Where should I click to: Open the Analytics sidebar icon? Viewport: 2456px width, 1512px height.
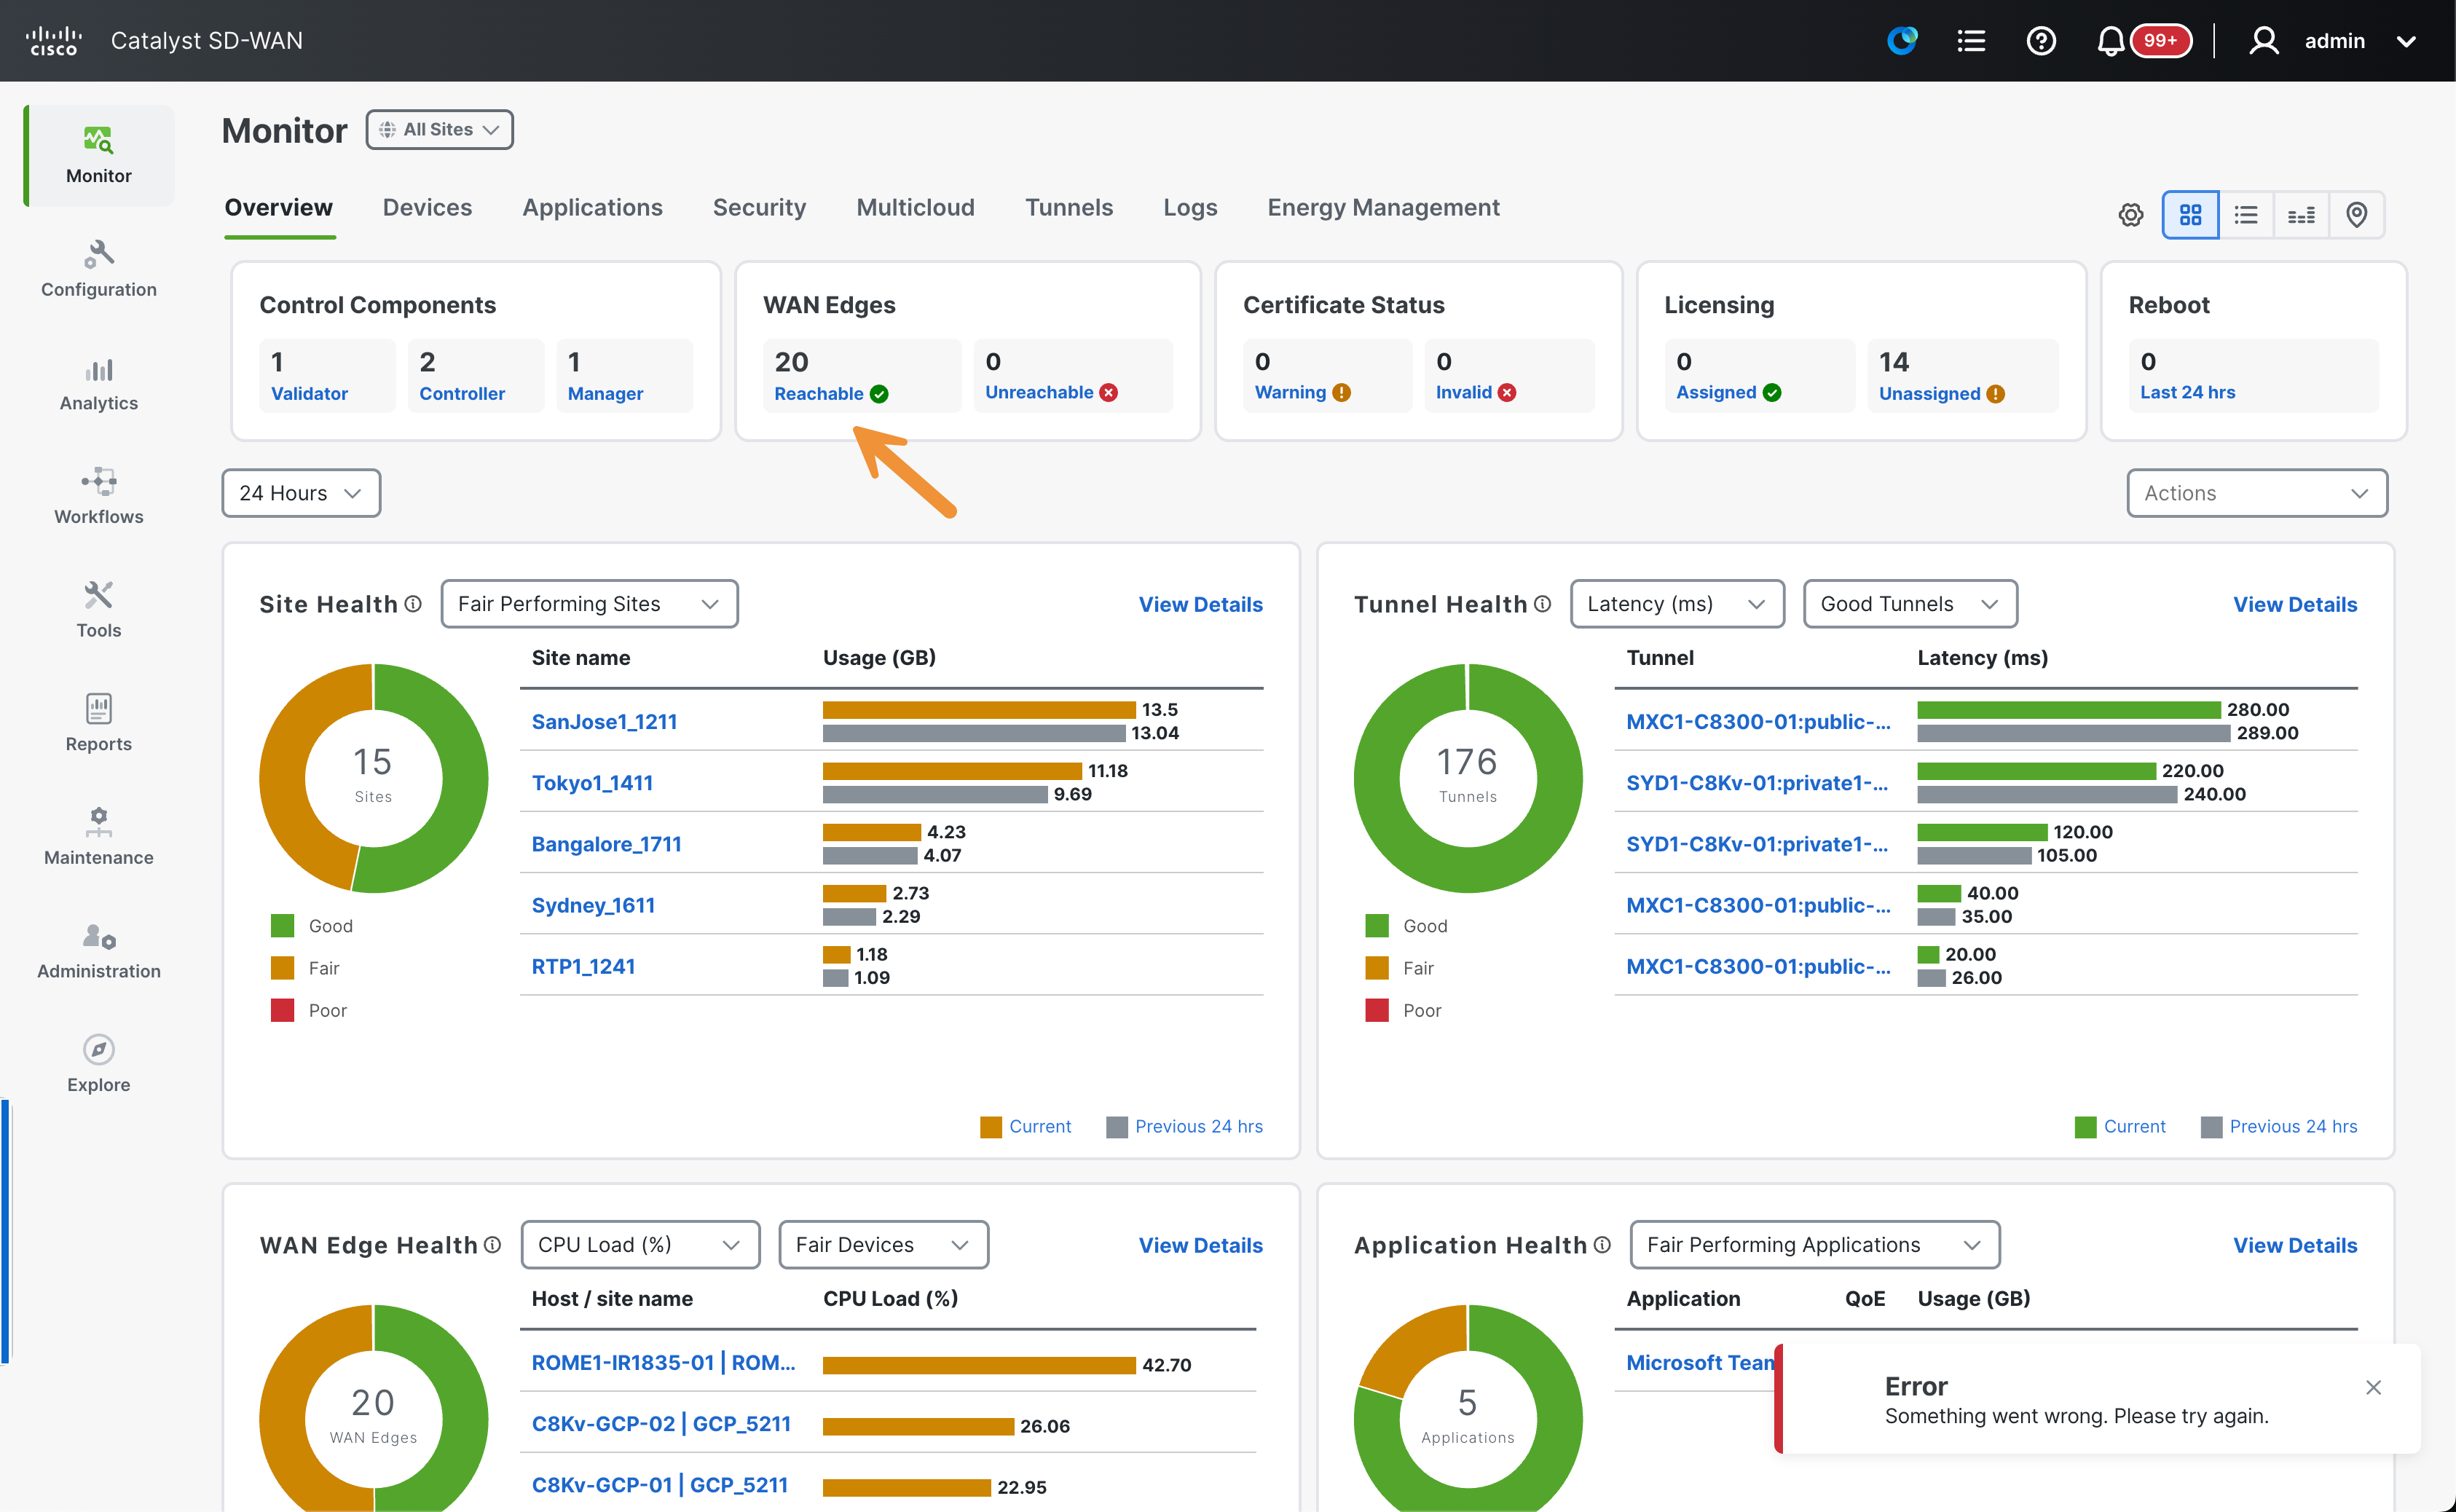point(98,371)
